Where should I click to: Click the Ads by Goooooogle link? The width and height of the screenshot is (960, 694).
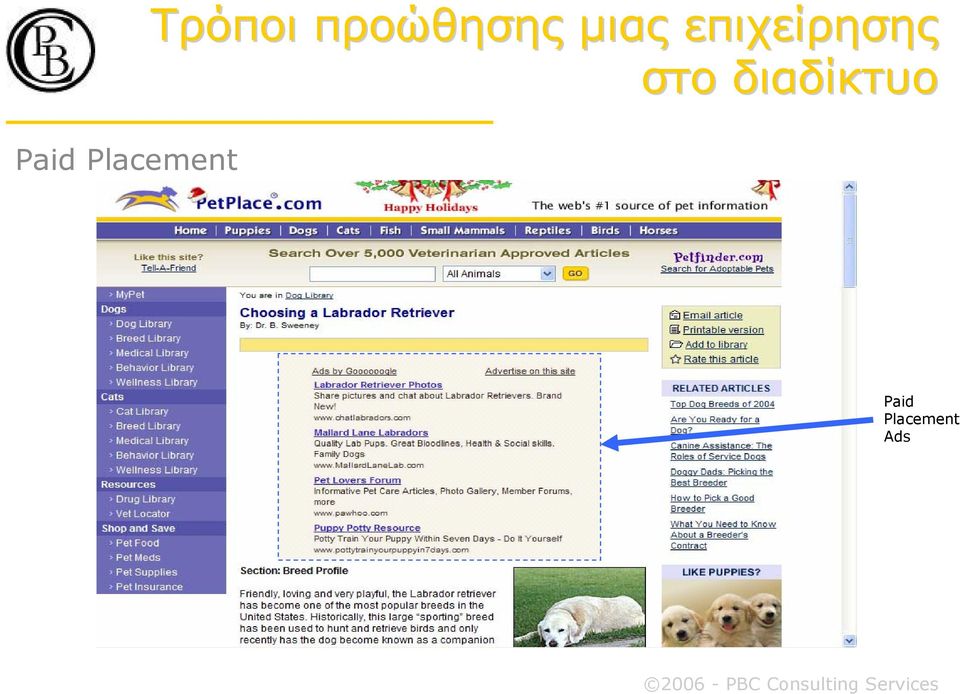[354, 371]
